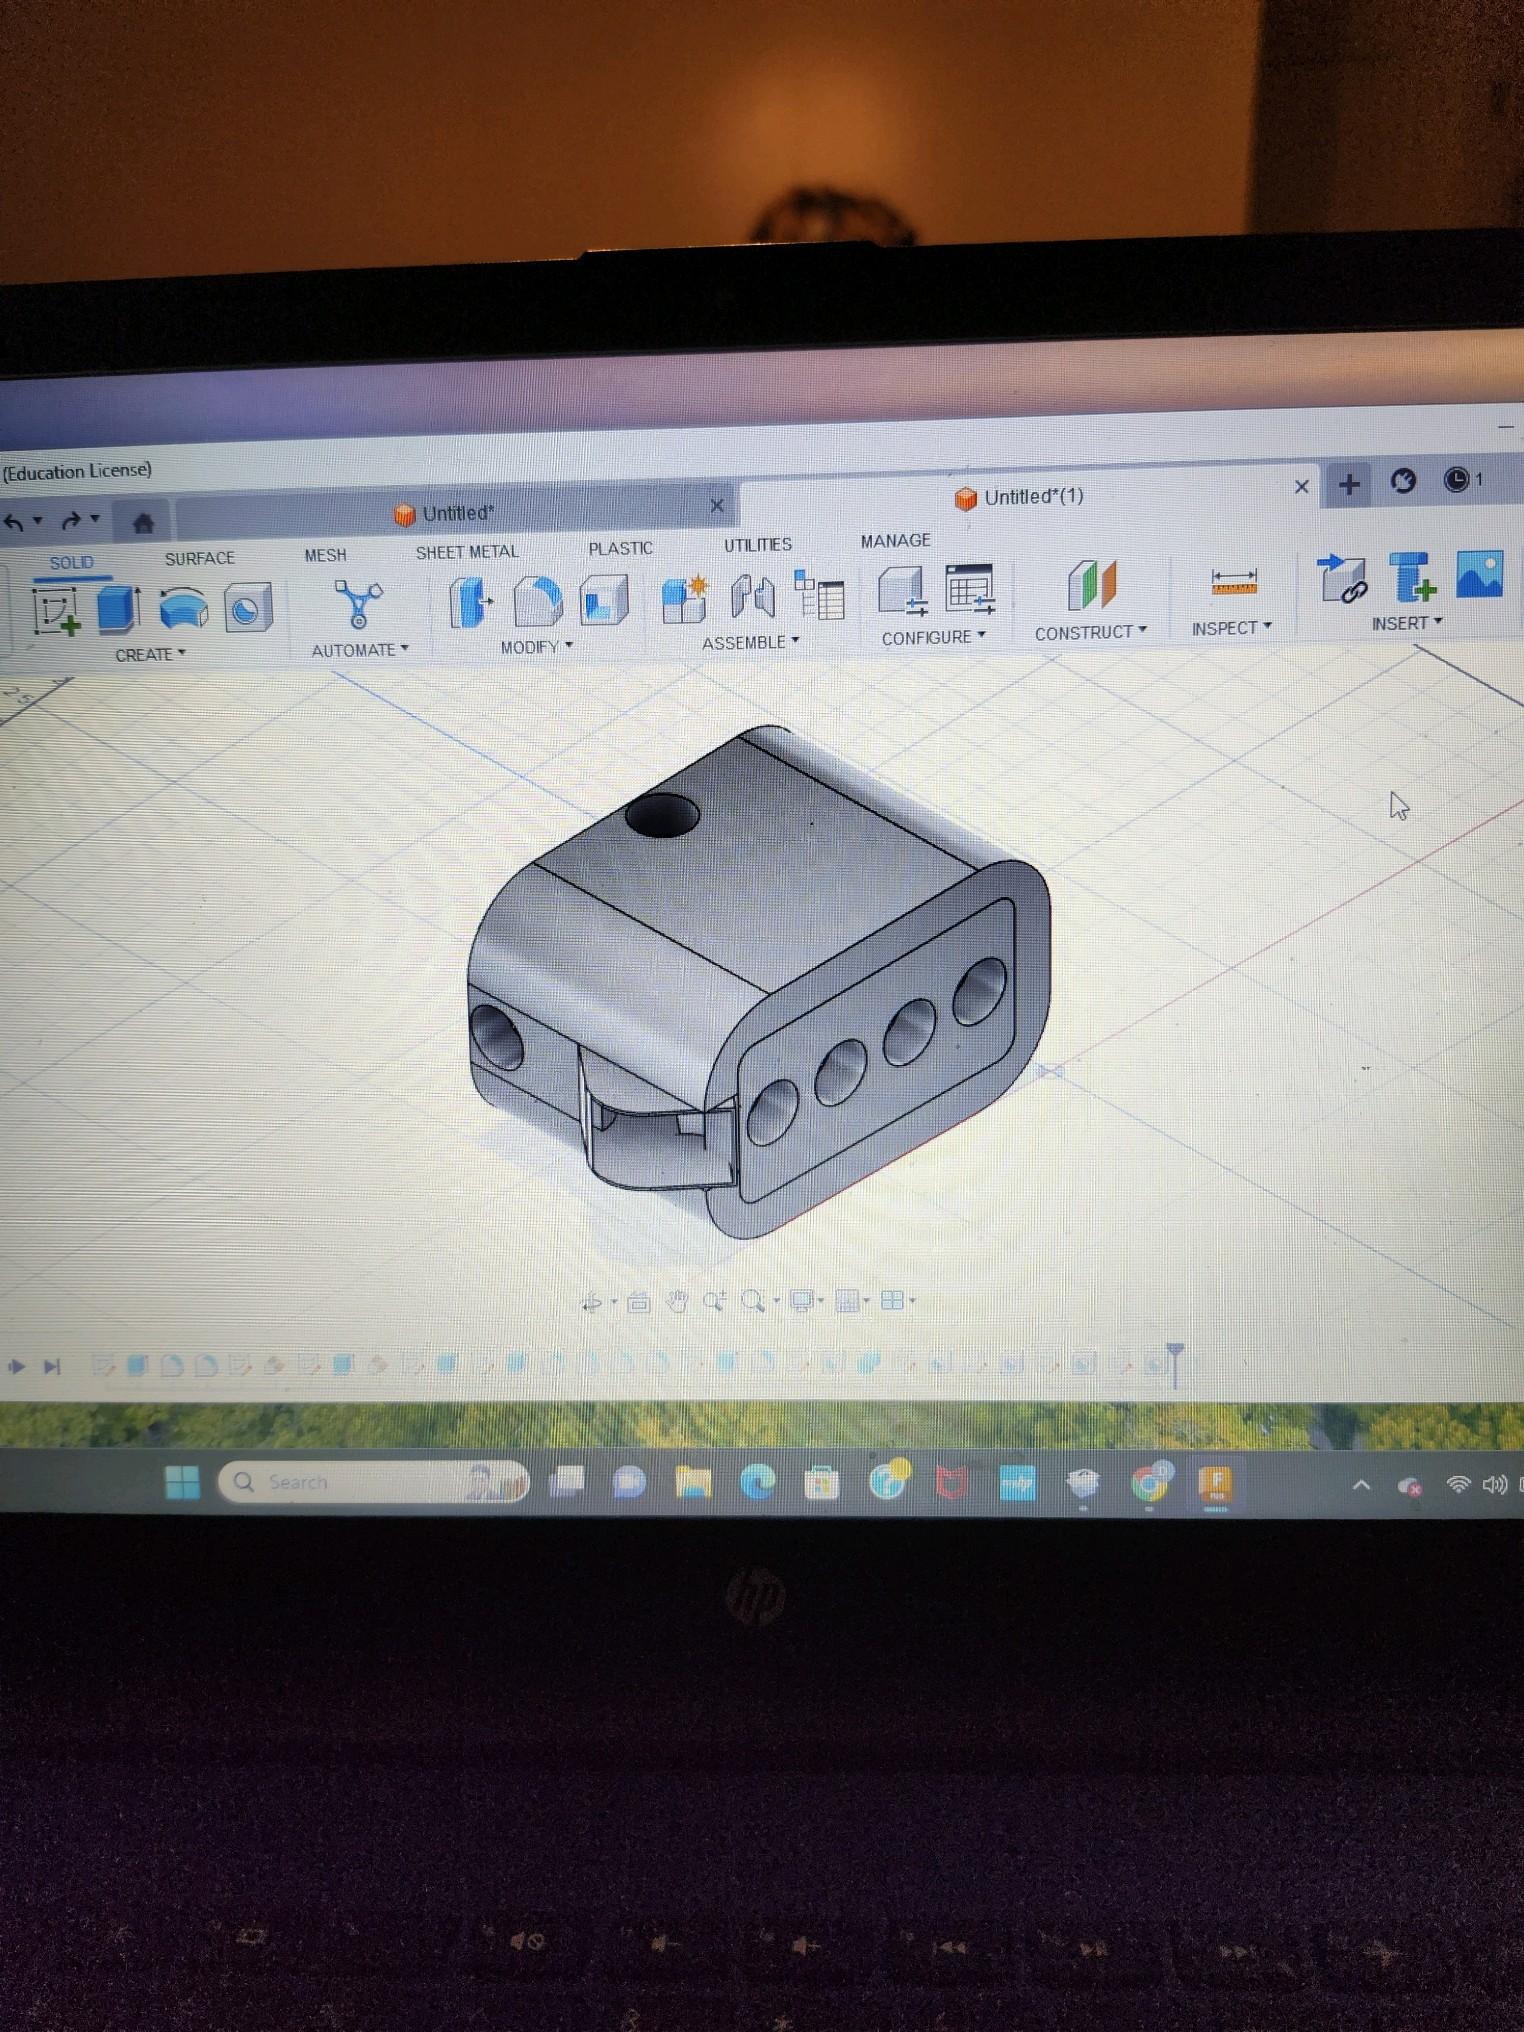Open the Construct dropdown menu
Screen dimensions: 1524x2032
pos(1091,633)
